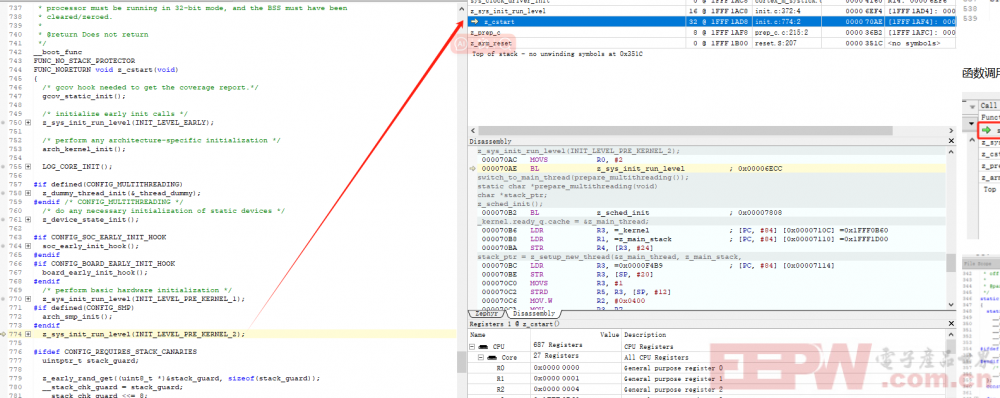Click R2 value 0x0000 0004
Screen dimensions: 1000x398
click(556, 389)
